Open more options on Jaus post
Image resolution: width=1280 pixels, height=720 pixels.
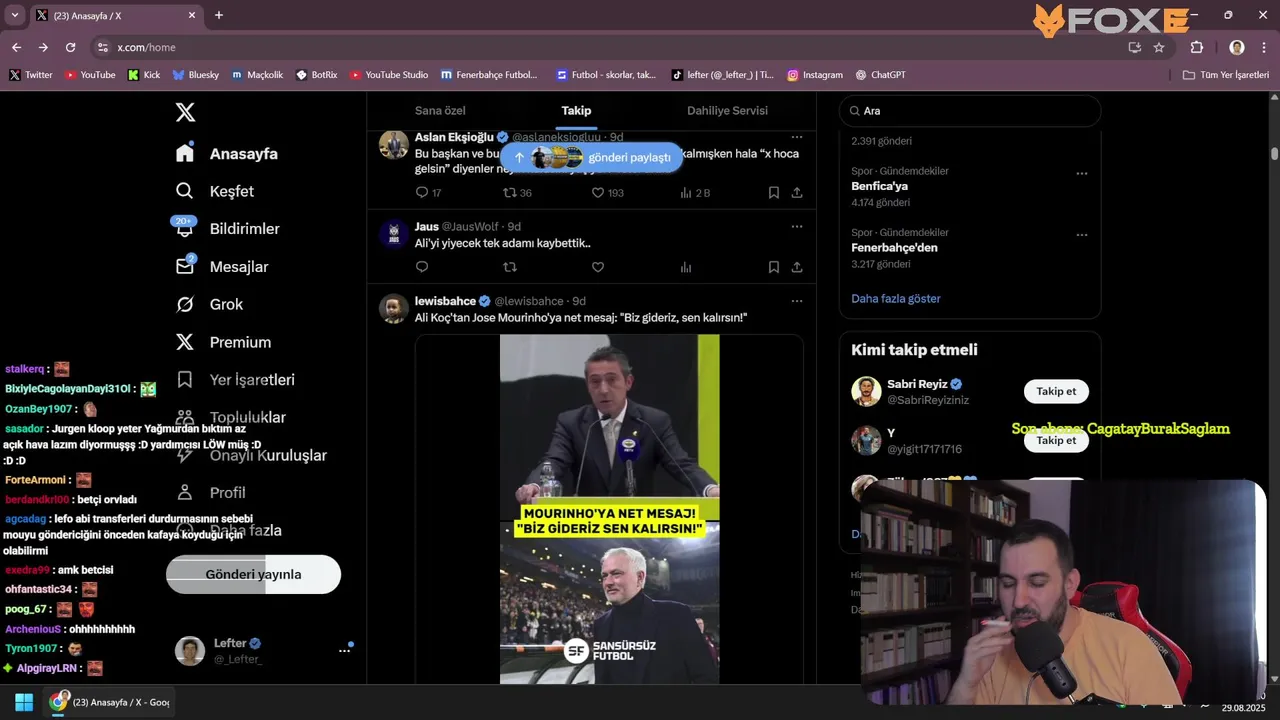click(797, 226)
